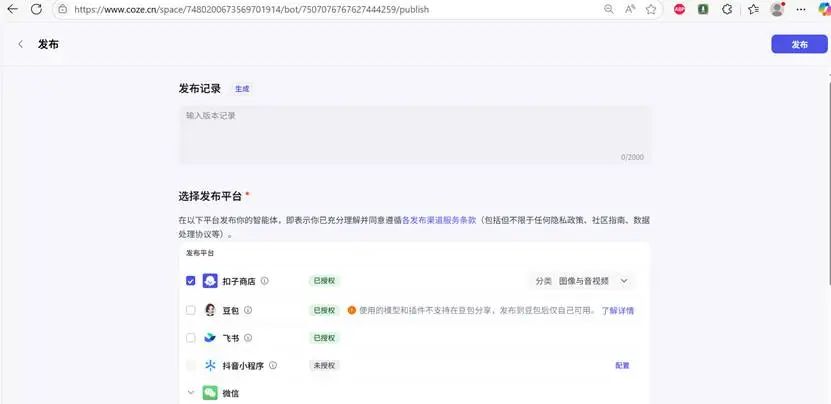Screen dimensions: 831x404
Task: Click the 未授权 tag beside 抖音小程序
Action: (x=324, y=365)
